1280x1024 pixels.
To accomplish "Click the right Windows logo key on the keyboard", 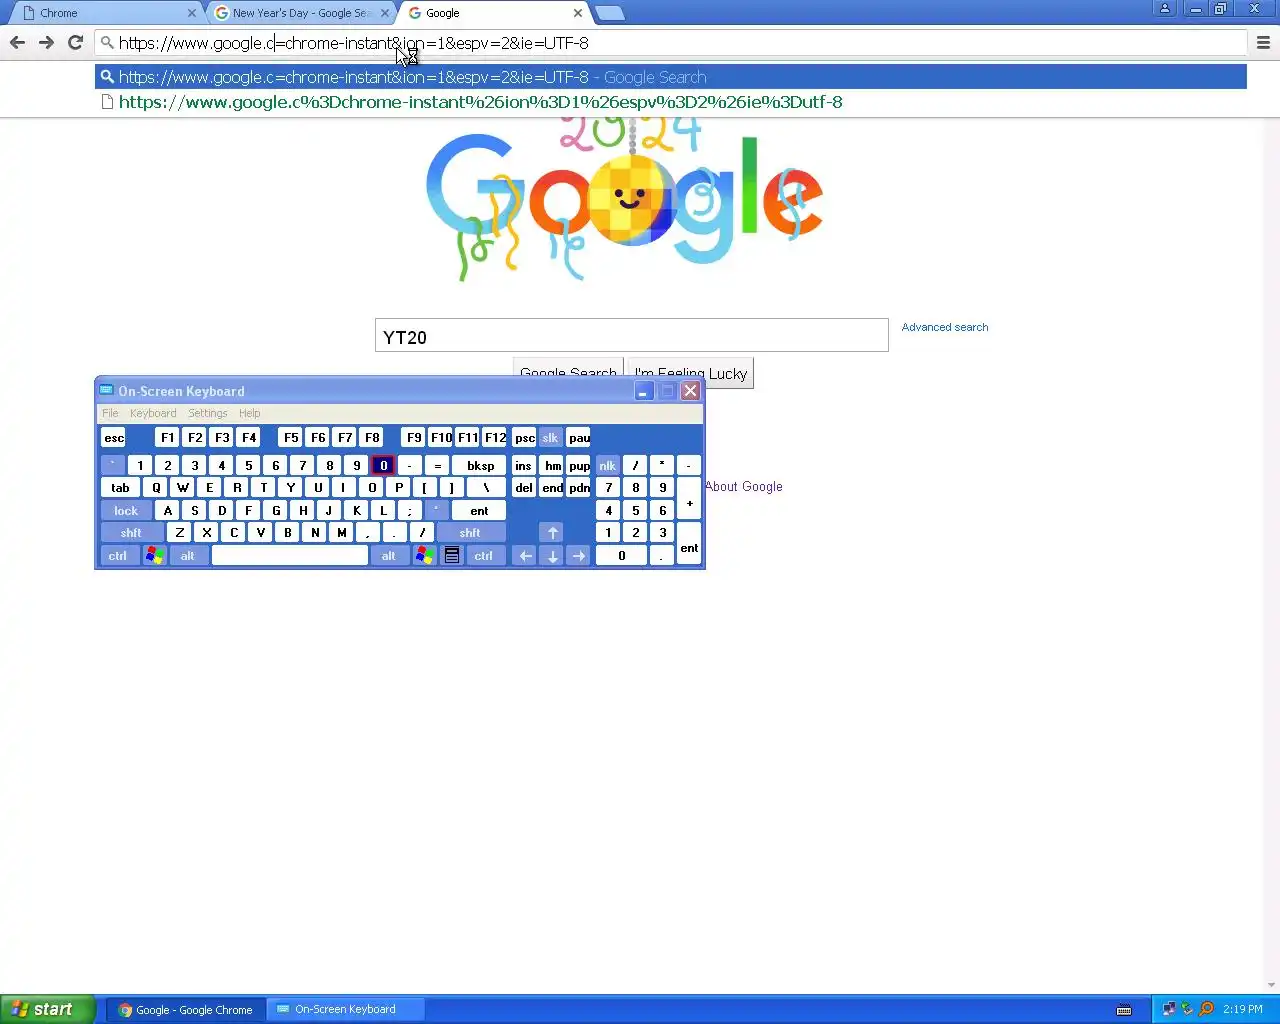I will (424, 556).
